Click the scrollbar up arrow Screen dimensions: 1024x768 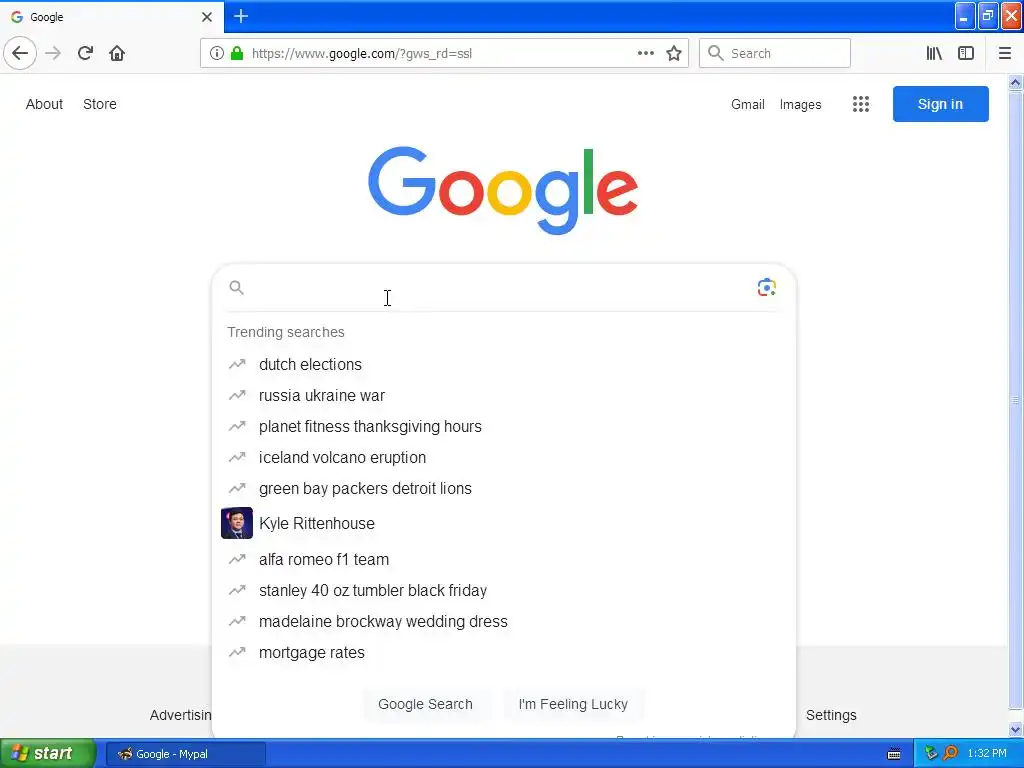pos(1015,82)
